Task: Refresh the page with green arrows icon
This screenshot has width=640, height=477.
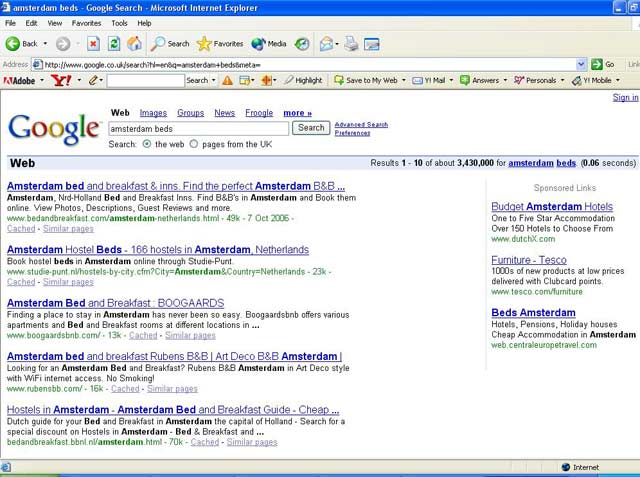Action: [114, 44]
